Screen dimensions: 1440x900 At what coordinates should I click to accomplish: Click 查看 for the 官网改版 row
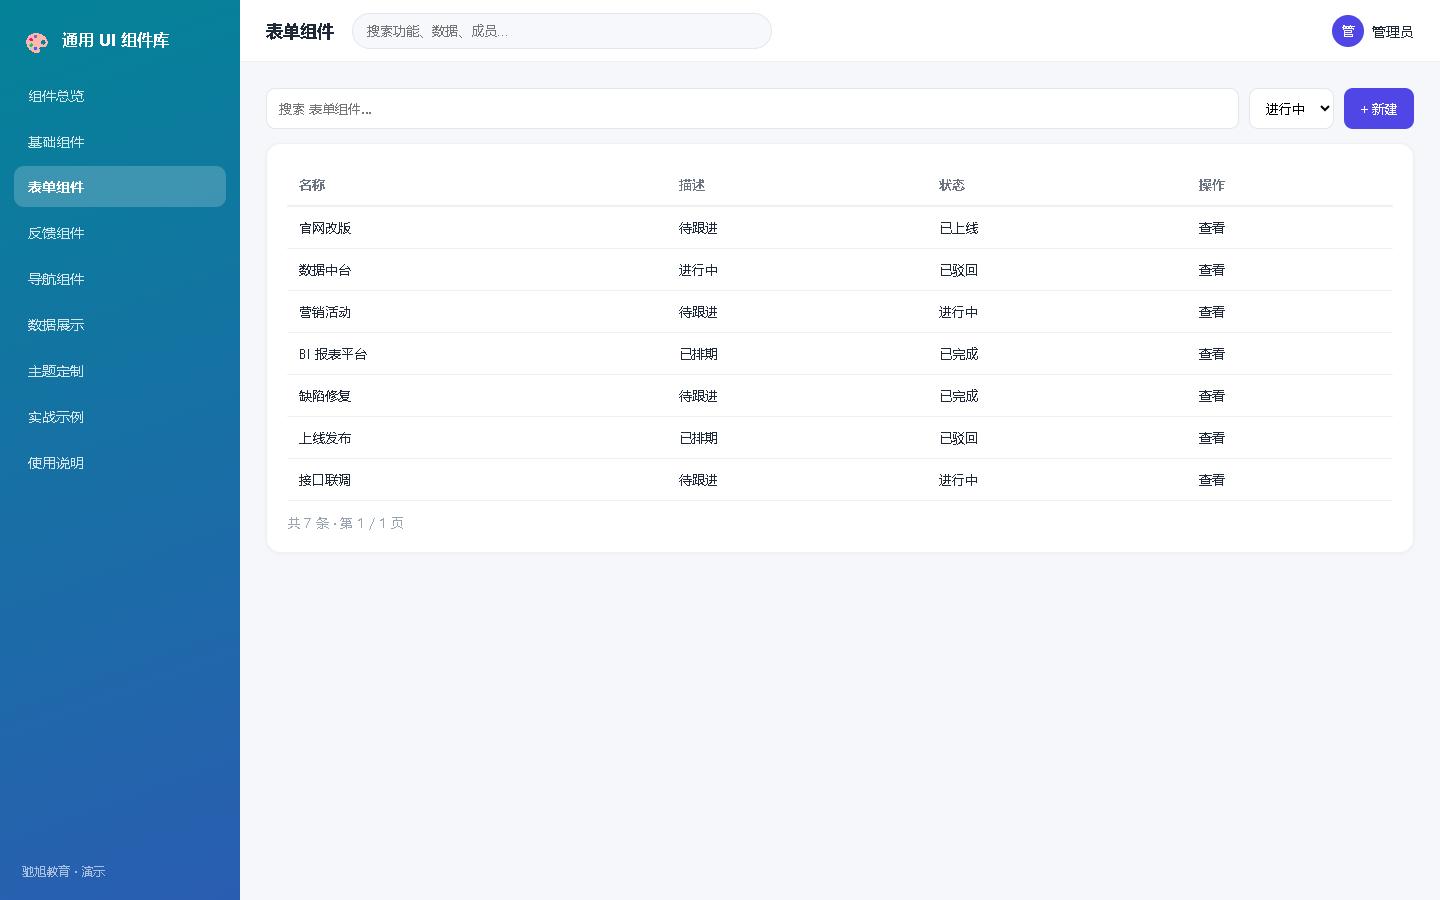(1212, 228)
